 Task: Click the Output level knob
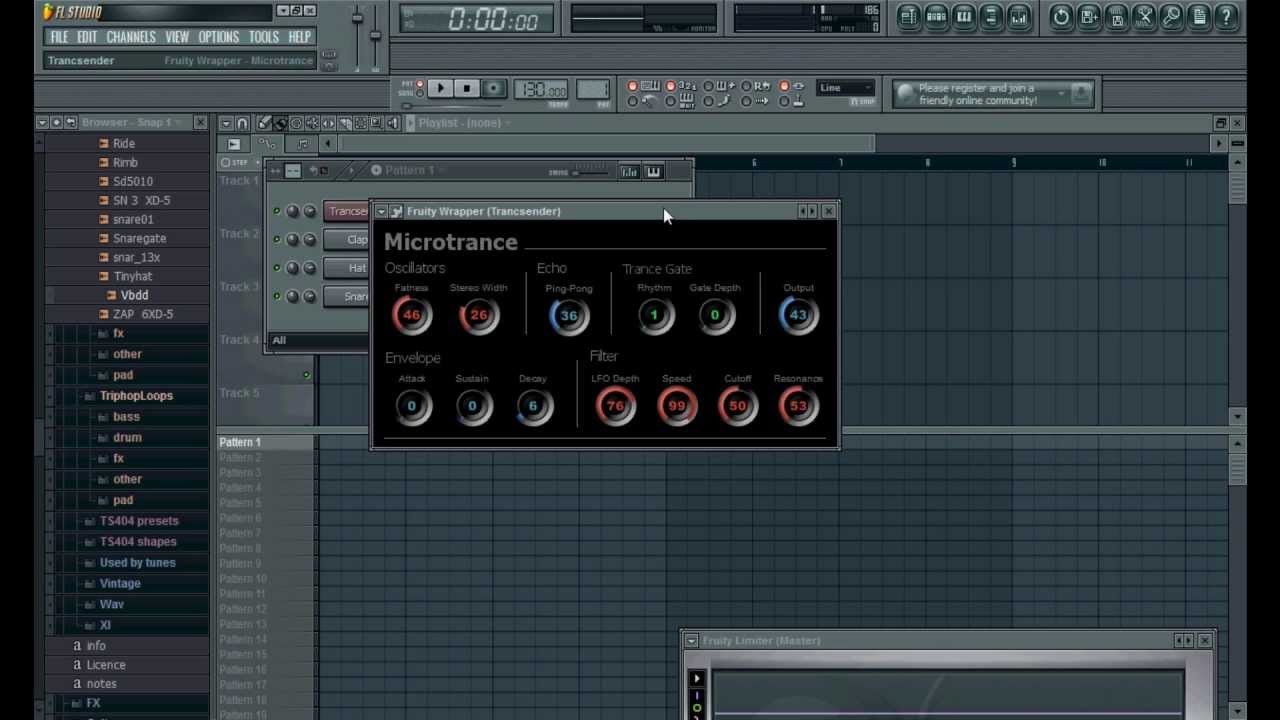(797, 315)
